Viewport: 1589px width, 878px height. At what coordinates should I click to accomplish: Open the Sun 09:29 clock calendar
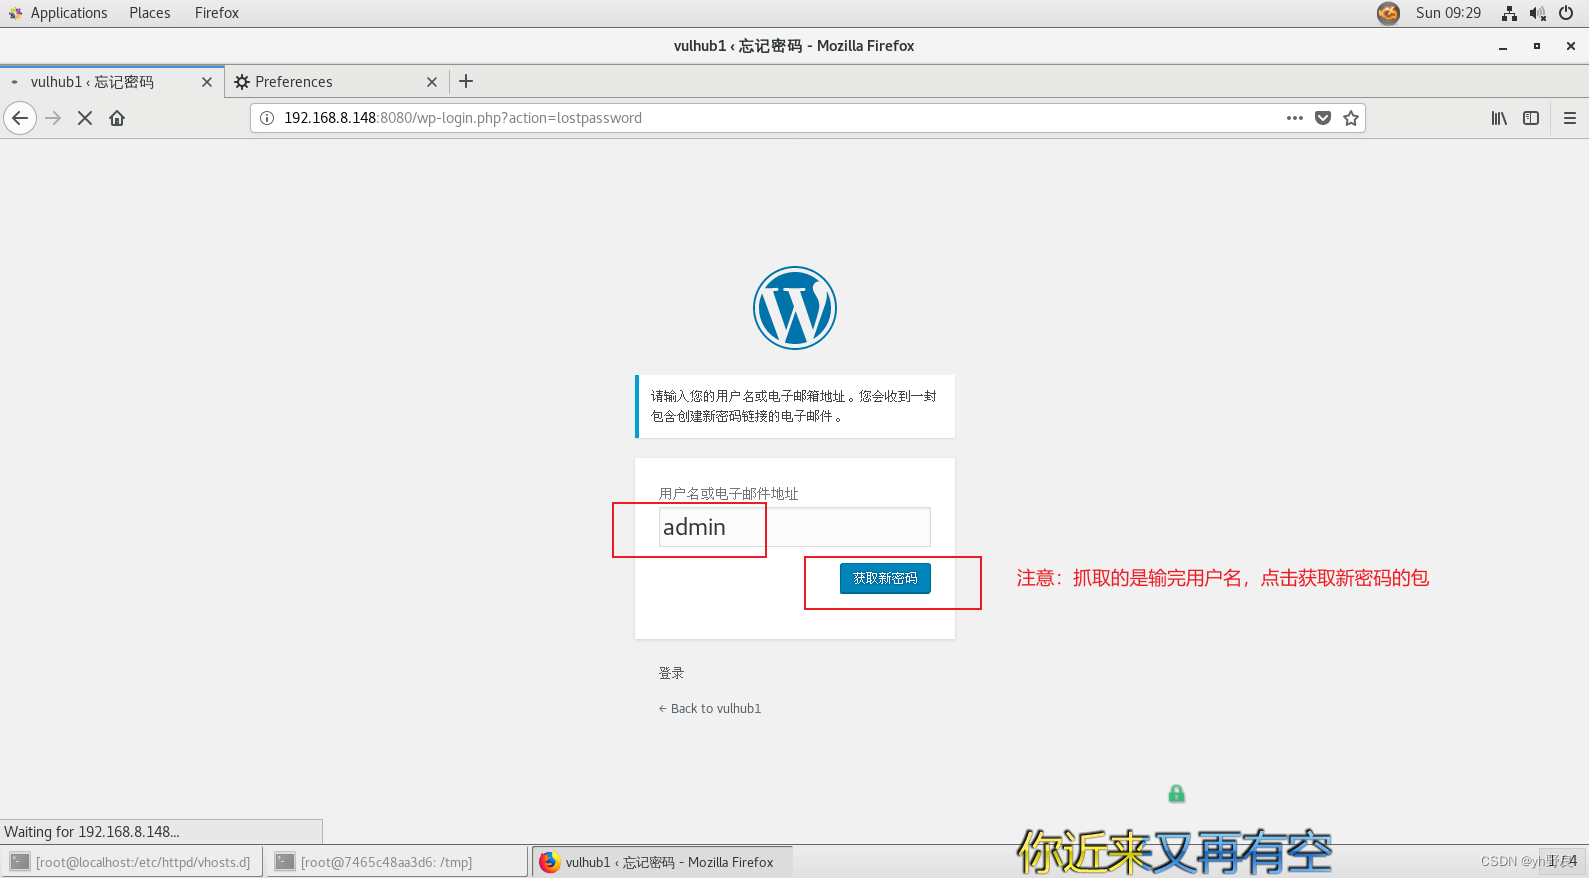tap(1448, 13)
